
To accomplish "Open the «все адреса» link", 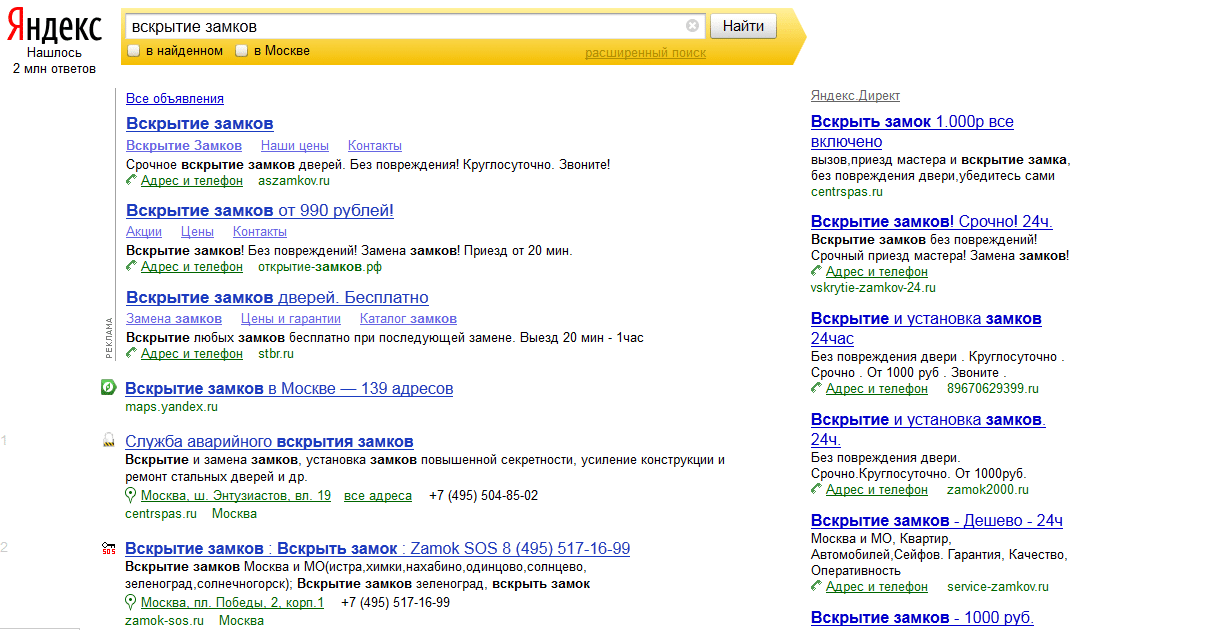I will (x=378, y=496).
